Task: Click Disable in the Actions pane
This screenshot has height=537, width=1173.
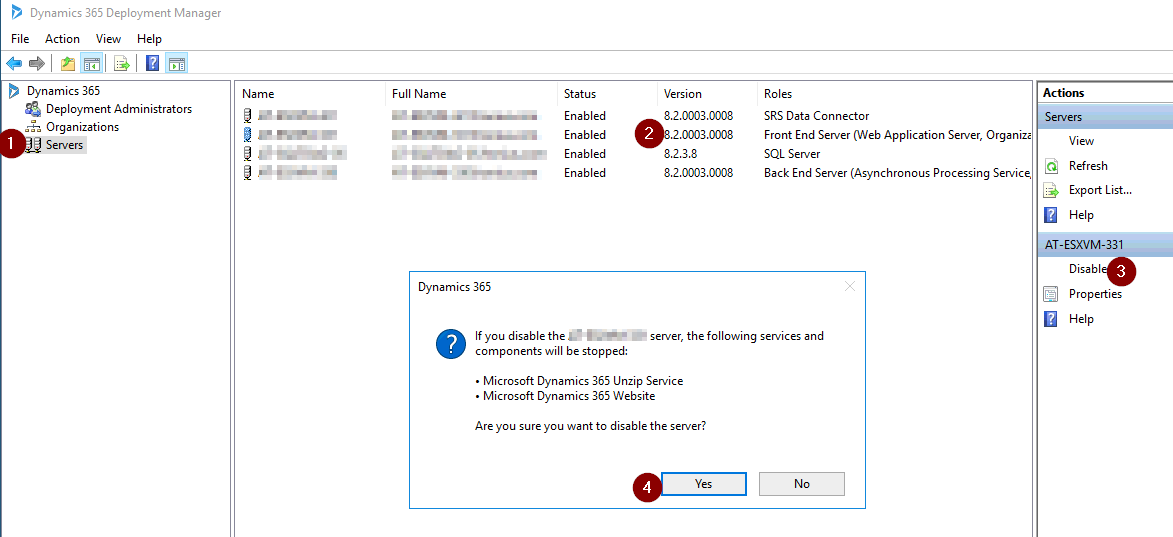Action: coord(1087,269)
